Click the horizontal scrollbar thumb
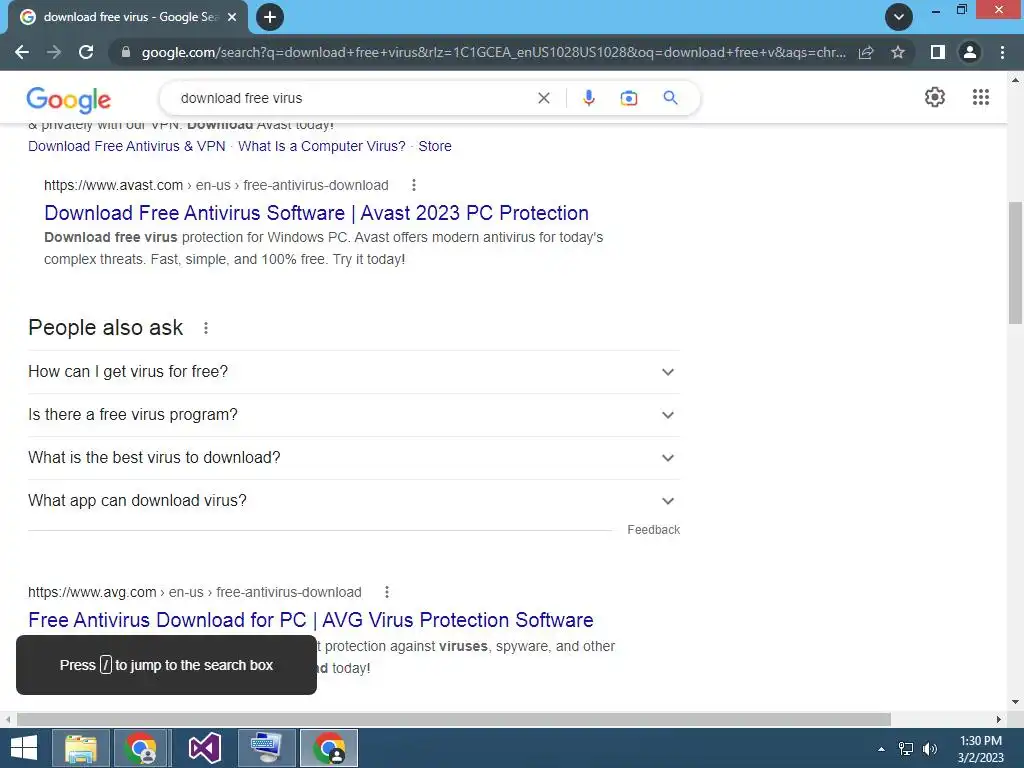1024x768 pixels. point(454,719)
